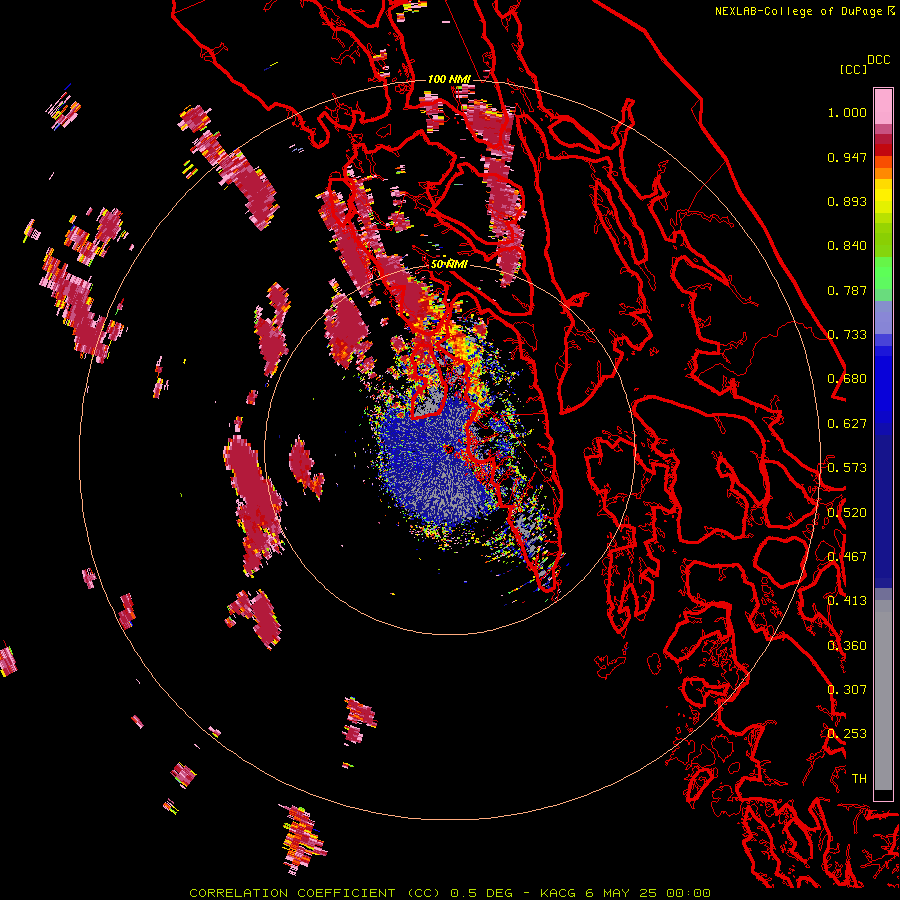The width and height of the screenshot is (900, 900).
Task: Click the 0.947 scale value
Action: point(847,157)
